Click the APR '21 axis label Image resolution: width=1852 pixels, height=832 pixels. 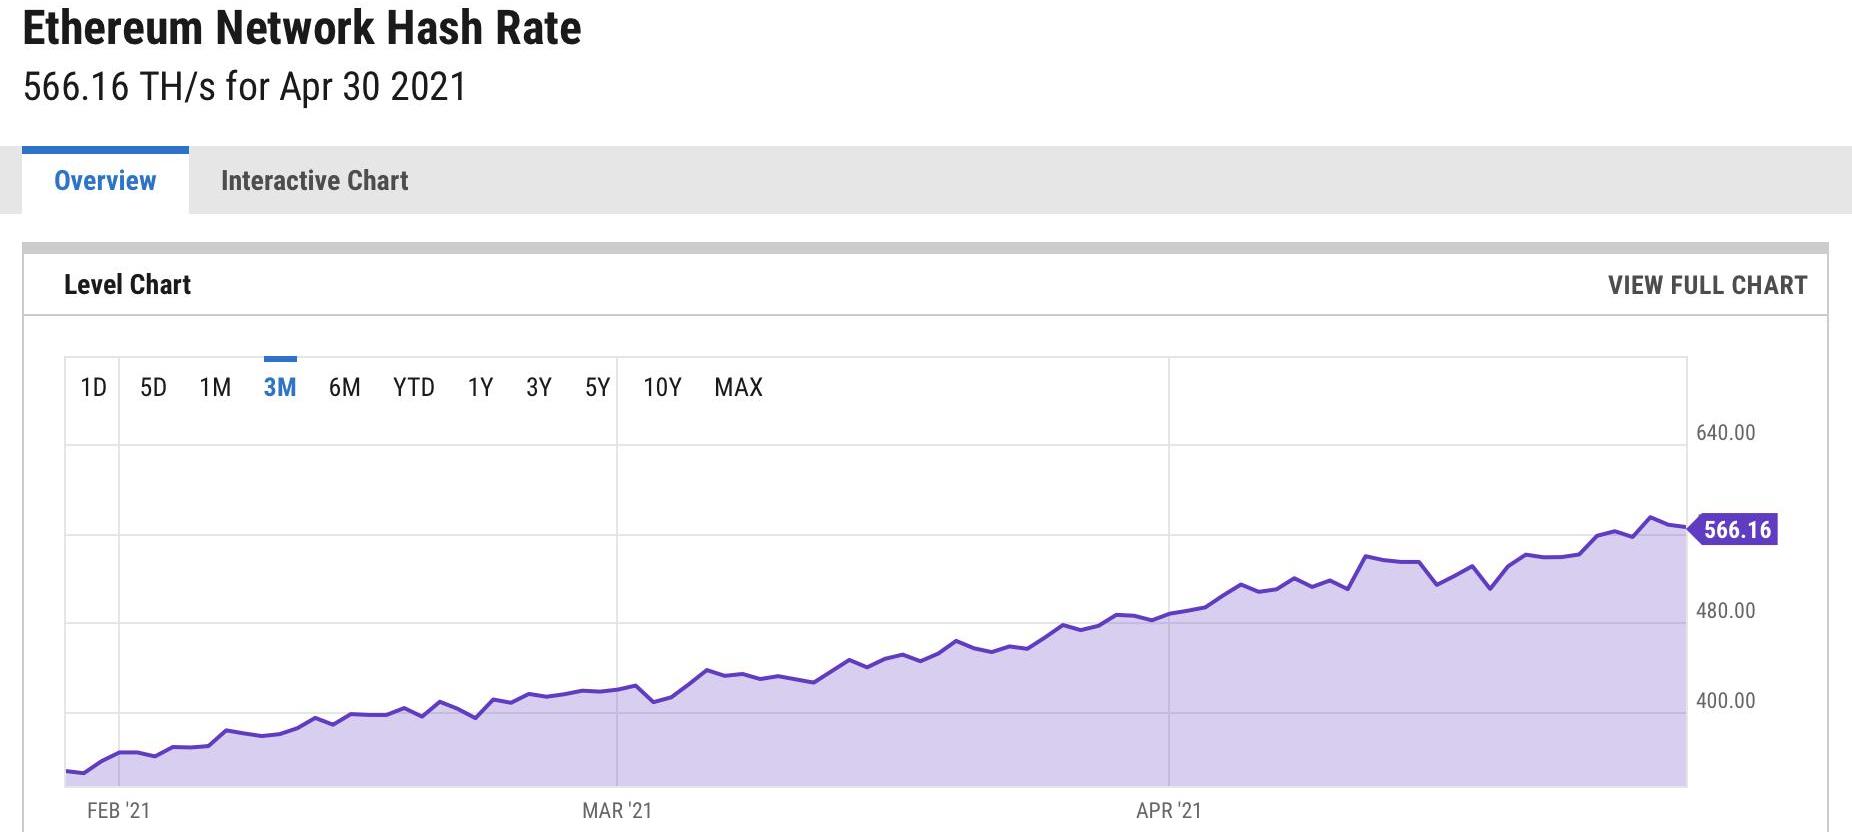pyautogui.click(x=1169, y=811)
